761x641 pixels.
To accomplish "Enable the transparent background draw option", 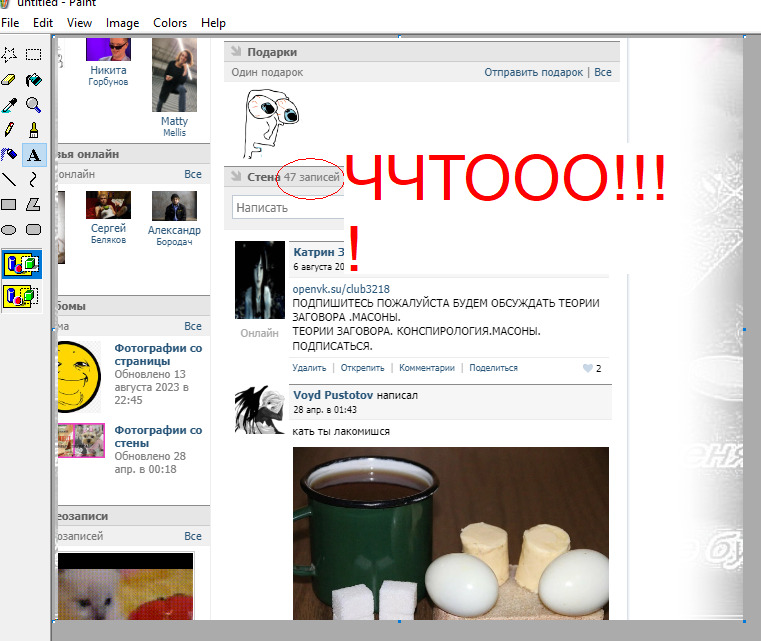I will [20, 296].
